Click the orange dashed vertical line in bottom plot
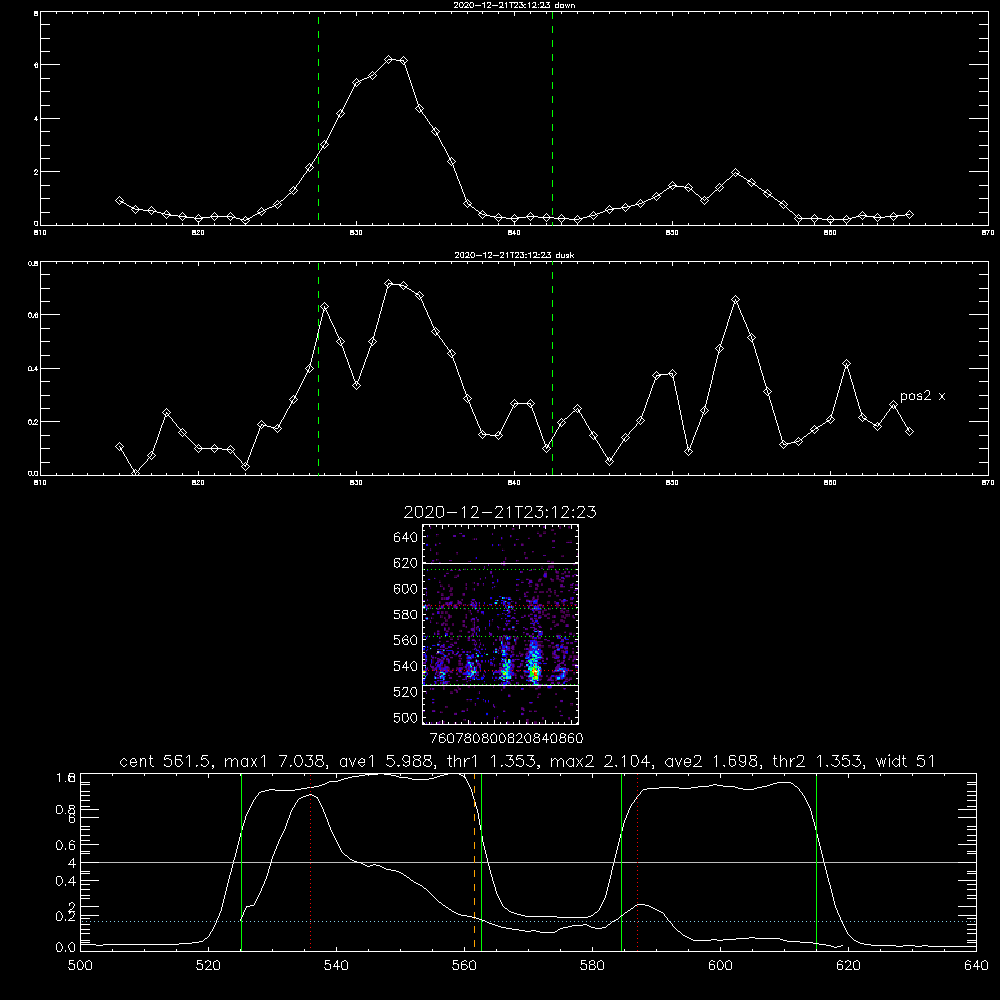The width and height of the screenshot is (1000, 1000). 474,861
